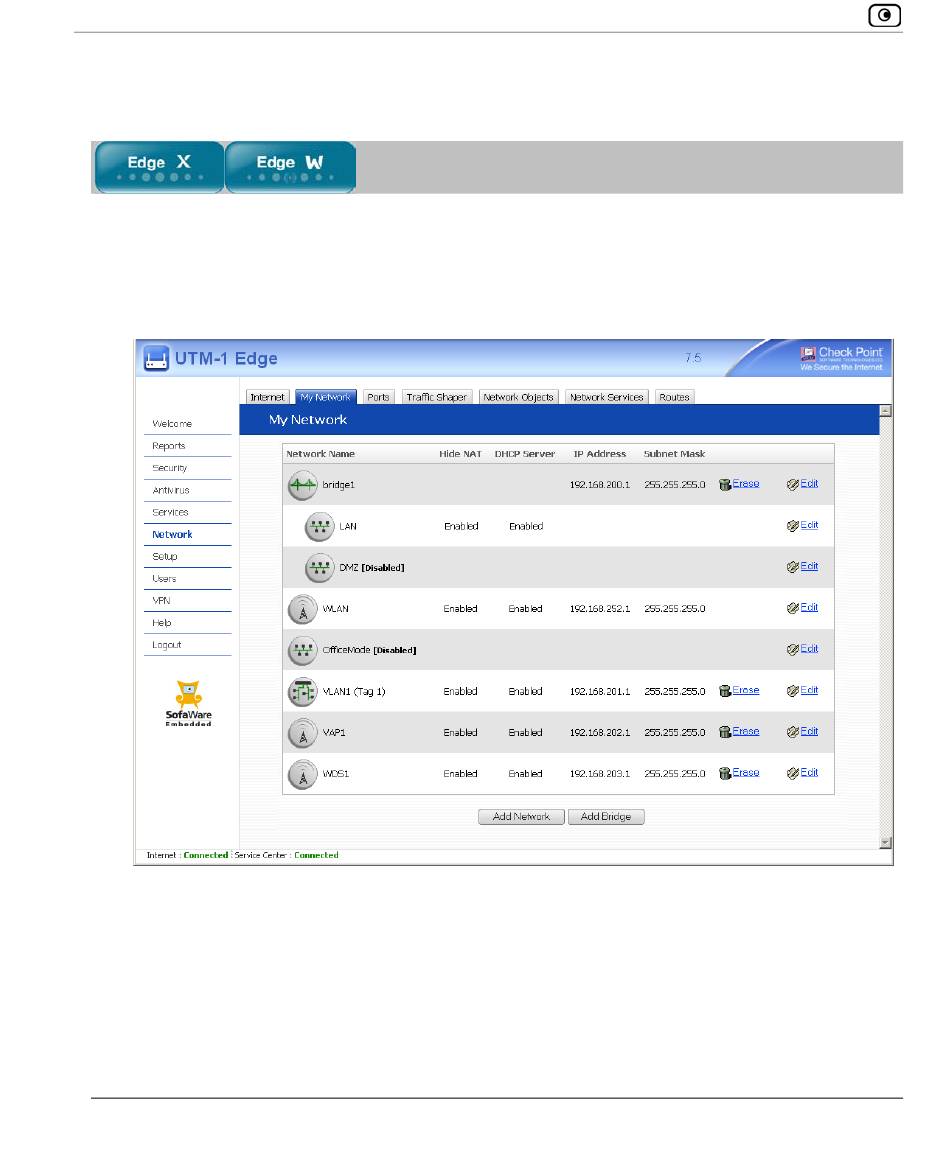Click IP address 192.168.200.1
The image size is (950, 1176).
tap(600, 485)
